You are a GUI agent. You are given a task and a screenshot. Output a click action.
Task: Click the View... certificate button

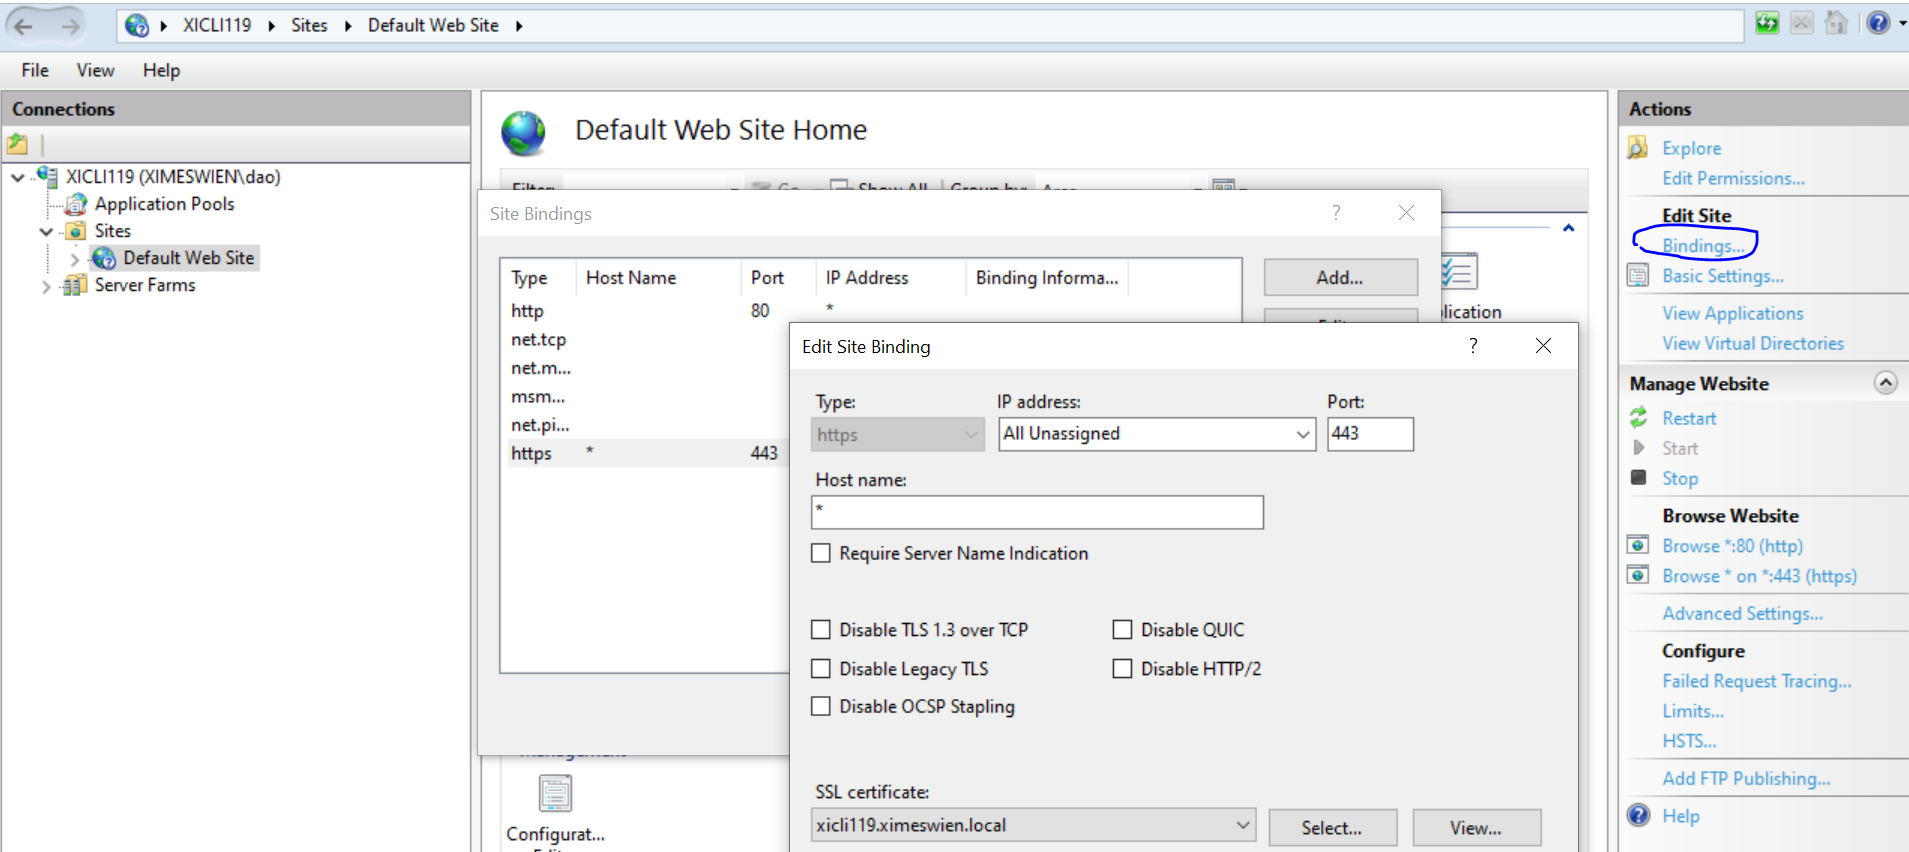point(1476,827)
